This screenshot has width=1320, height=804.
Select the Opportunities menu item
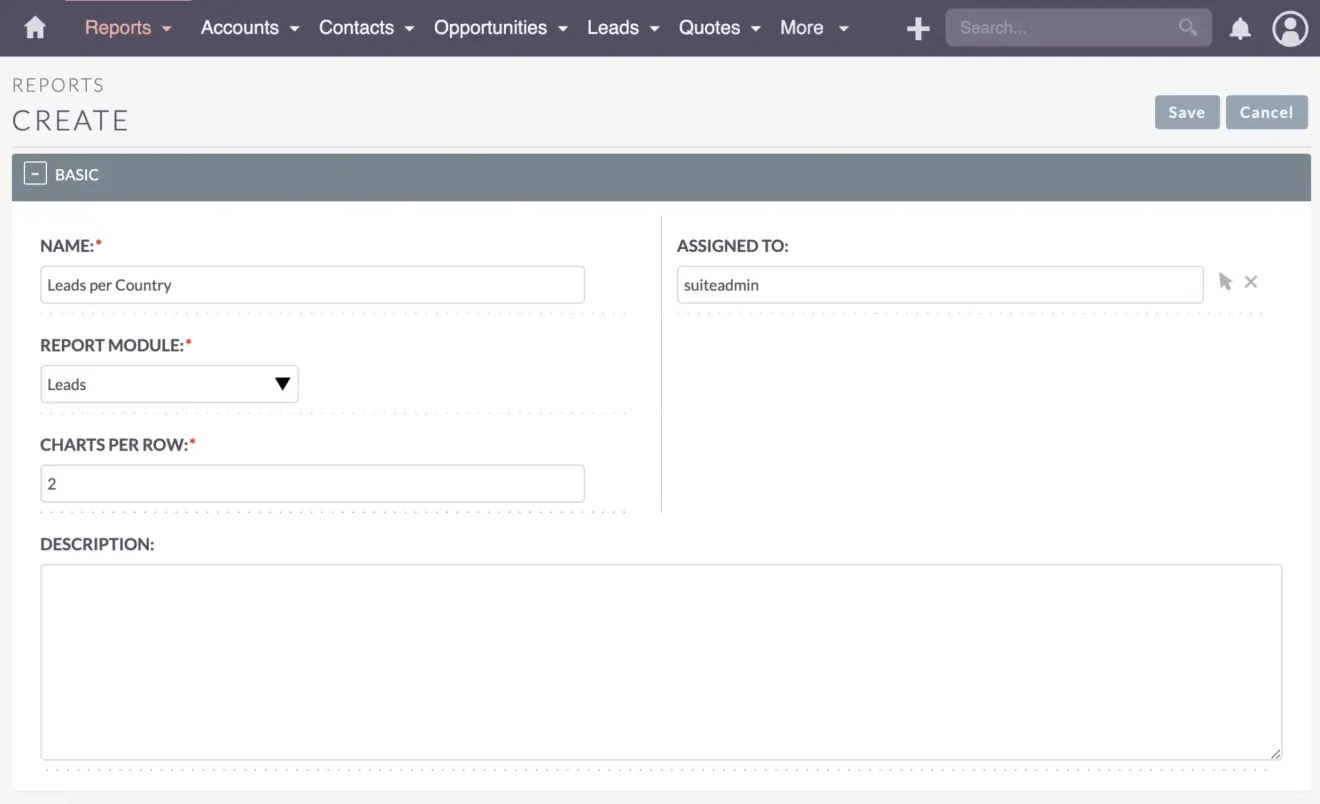coord(491,28)
